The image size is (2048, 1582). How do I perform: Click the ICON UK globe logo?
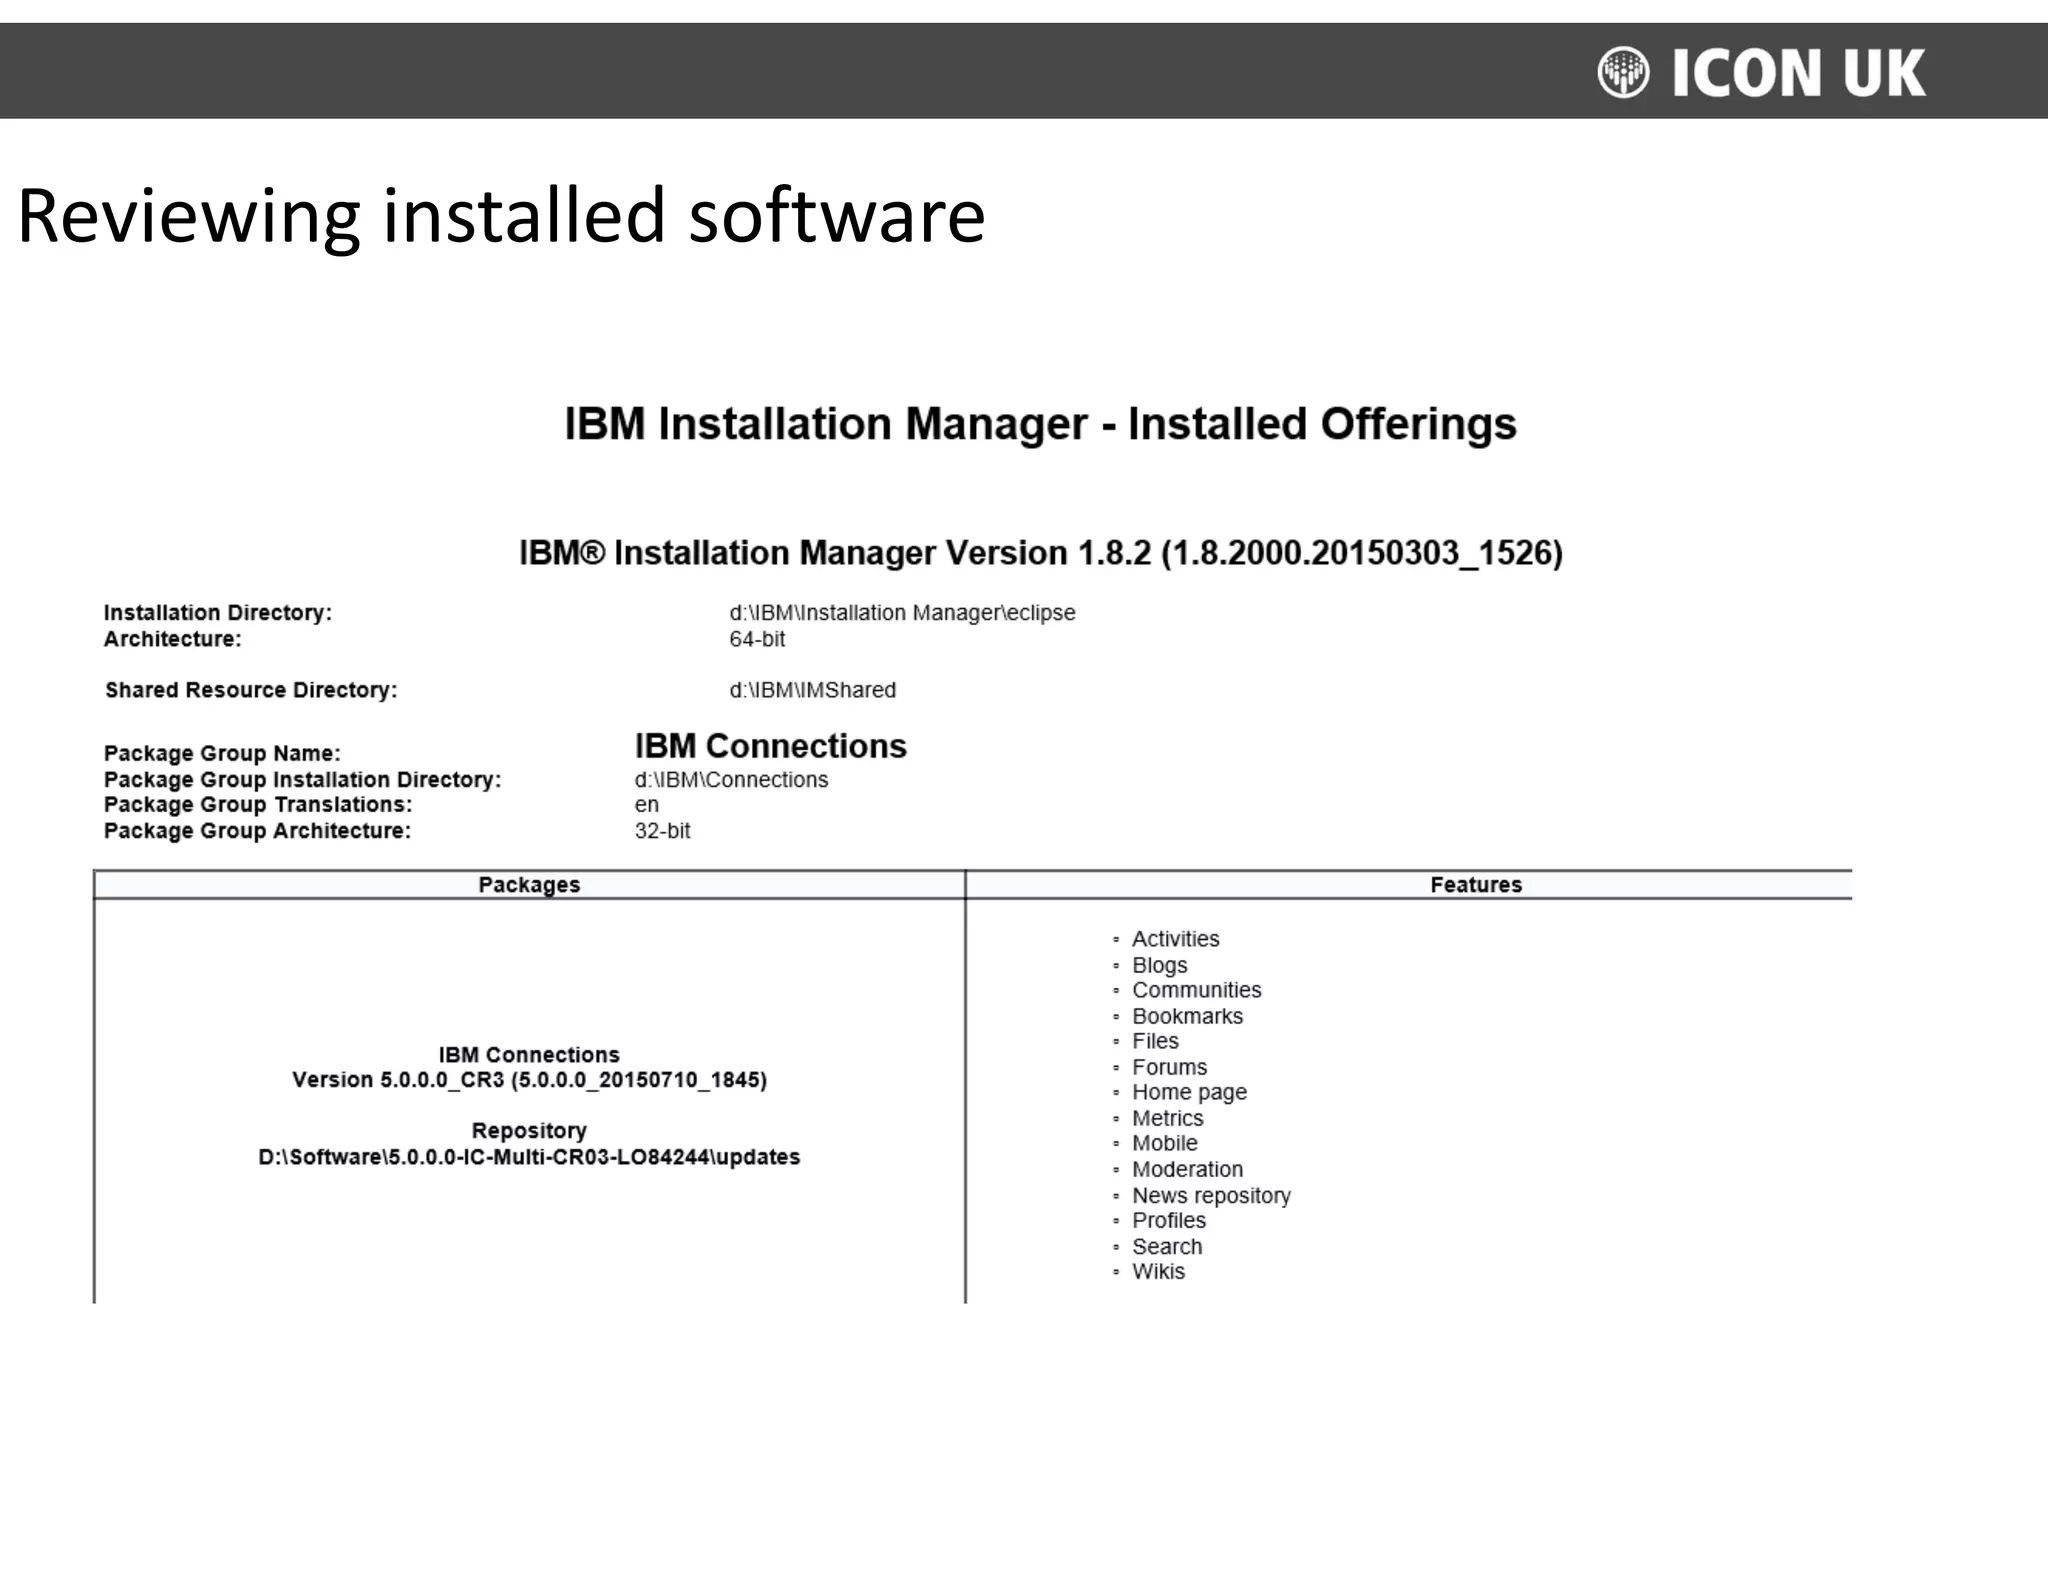[x=1623, y=73]
